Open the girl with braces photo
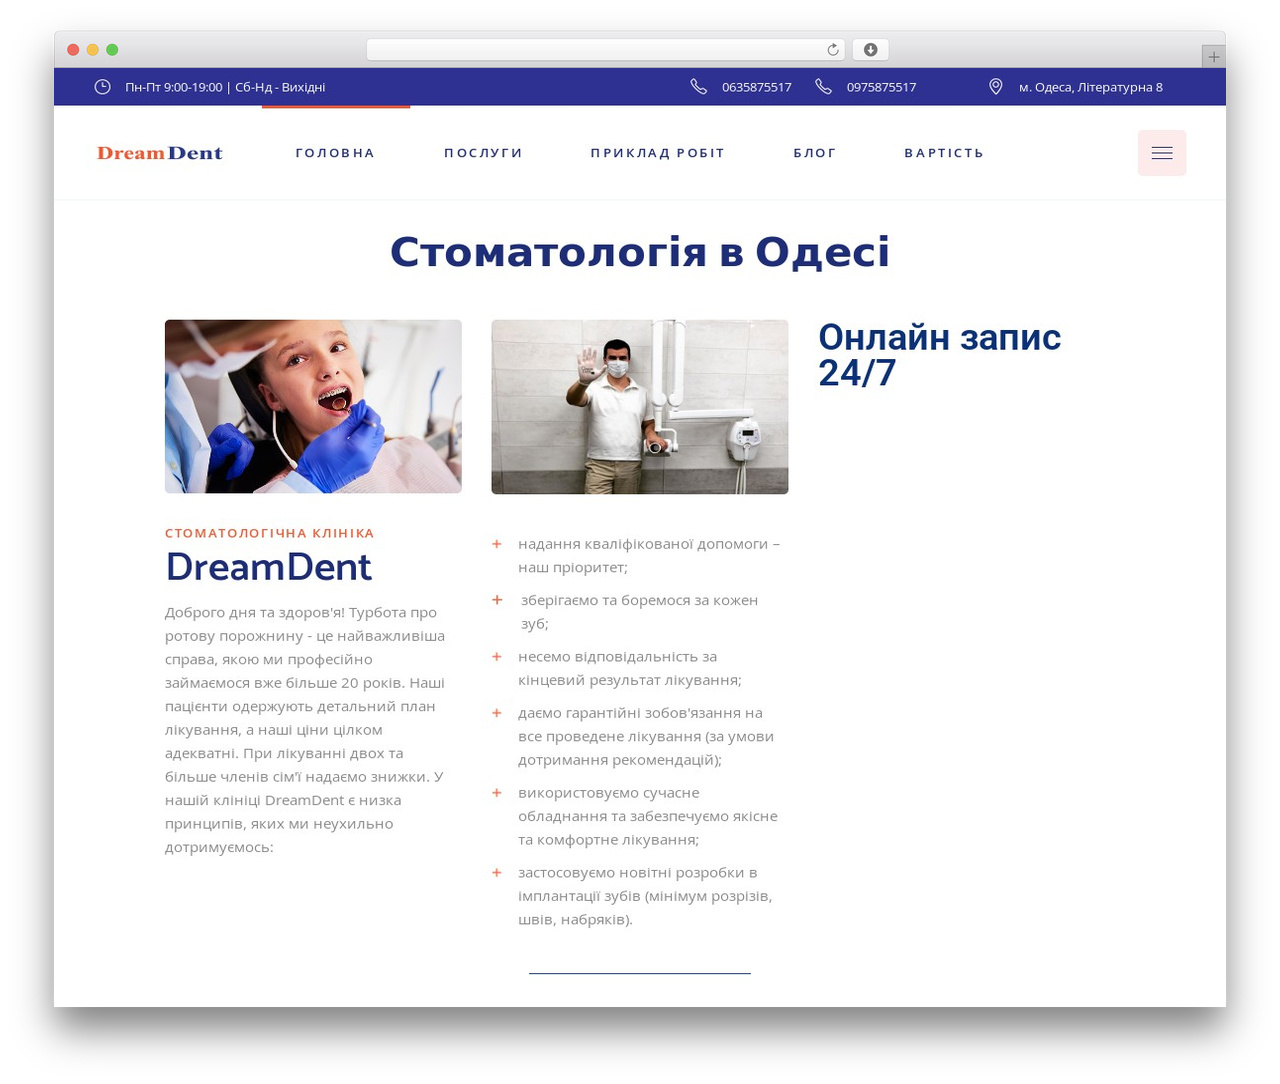This screenshot has width=1280, height=1084. pos(313,406)
